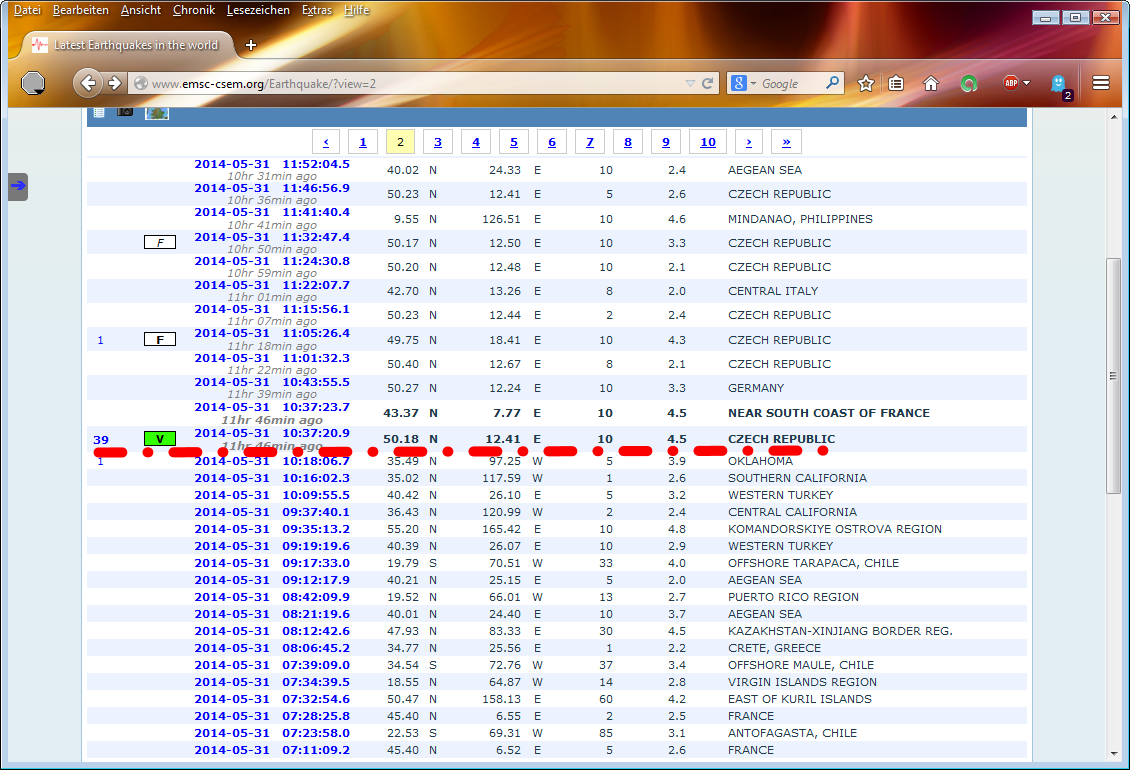This screenshot has height=770, width=1130.
Task: Click the green V badge on Czech Republic row
Action: (x=159, y=439)
